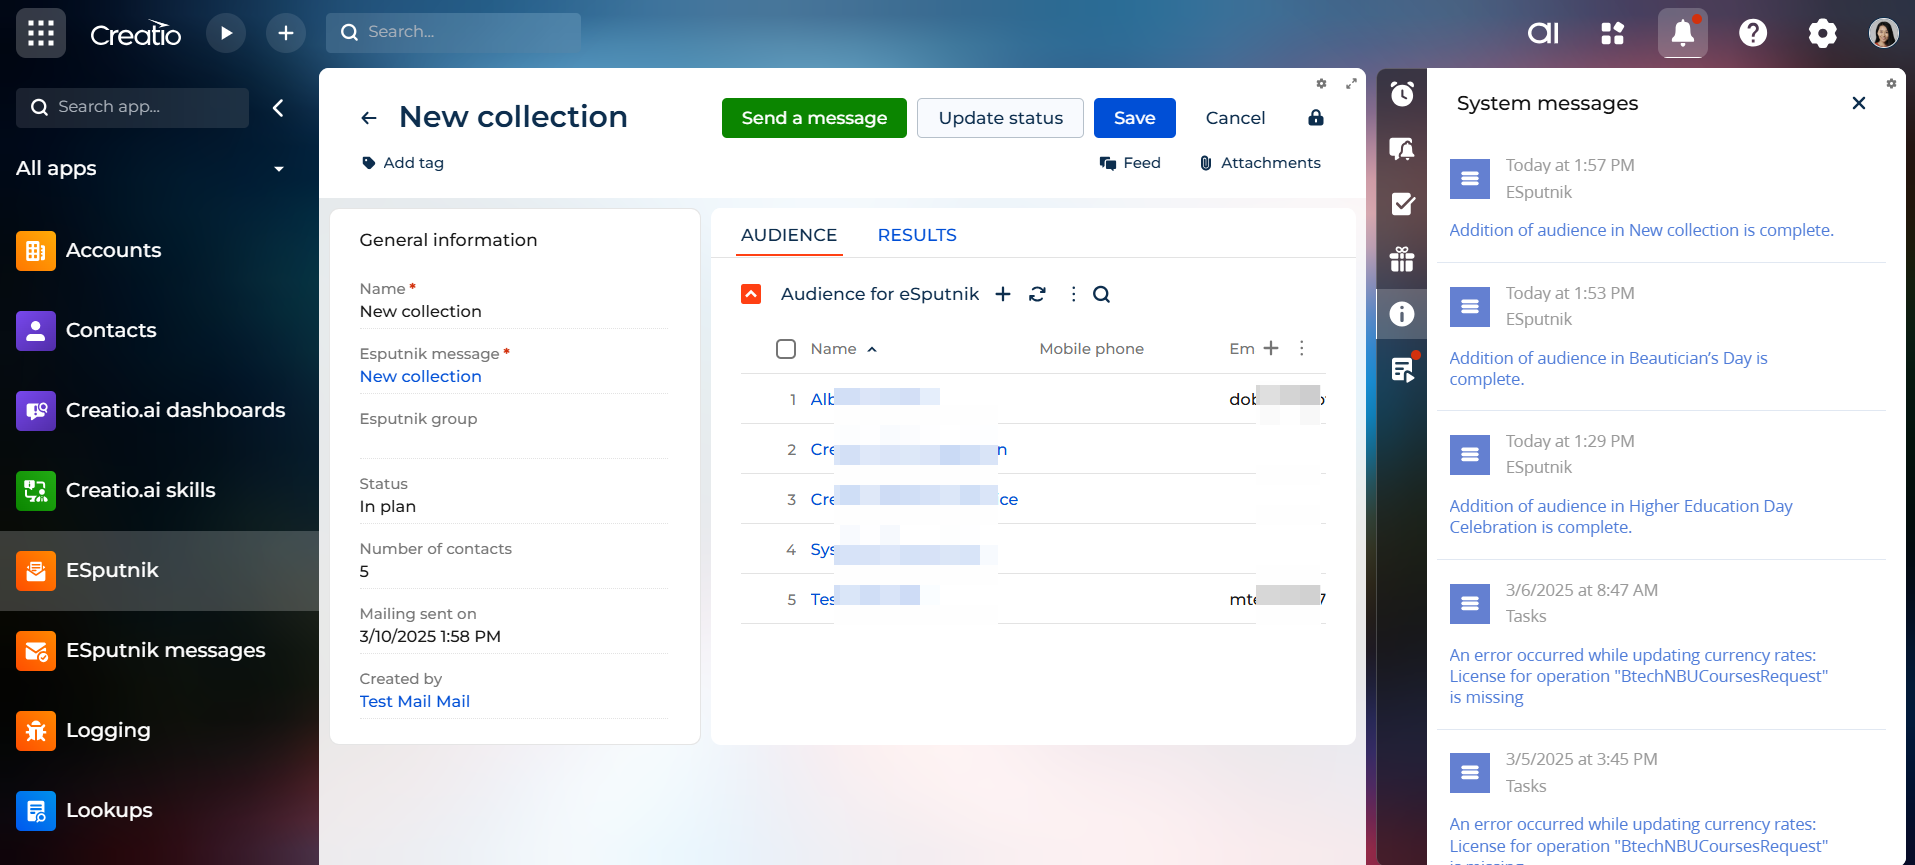This screenshot has width=1915, height=865.
Task: Open the Feed panel
Action: 1130,163
